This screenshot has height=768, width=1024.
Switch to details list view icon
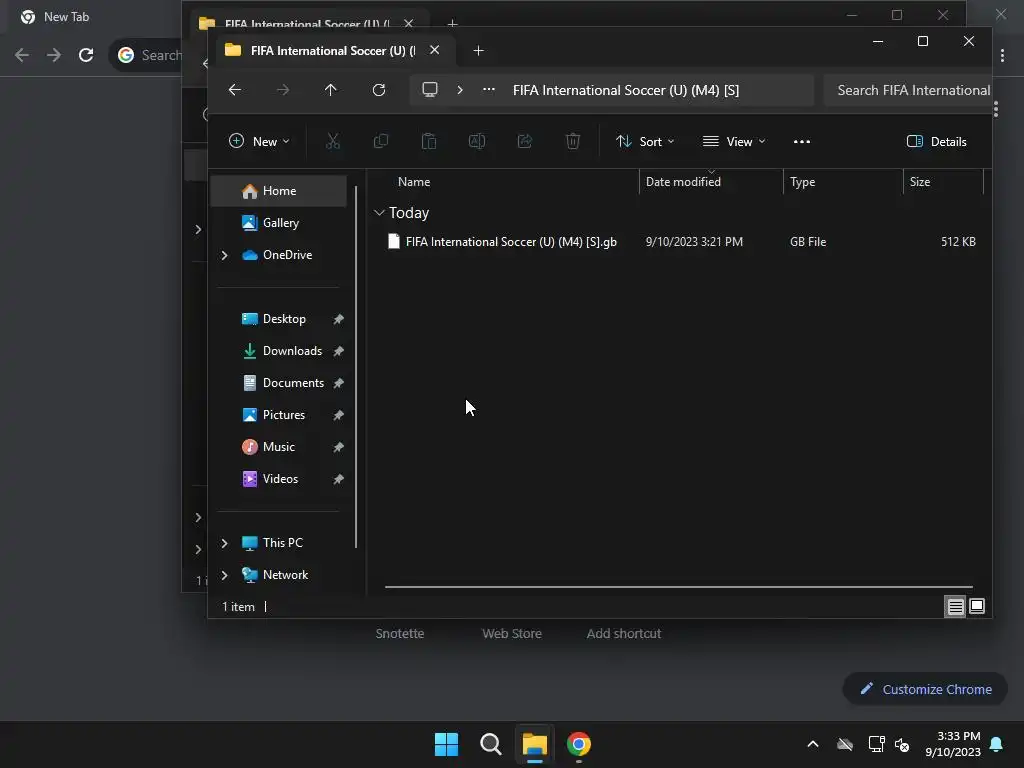(x=955, y=607)
